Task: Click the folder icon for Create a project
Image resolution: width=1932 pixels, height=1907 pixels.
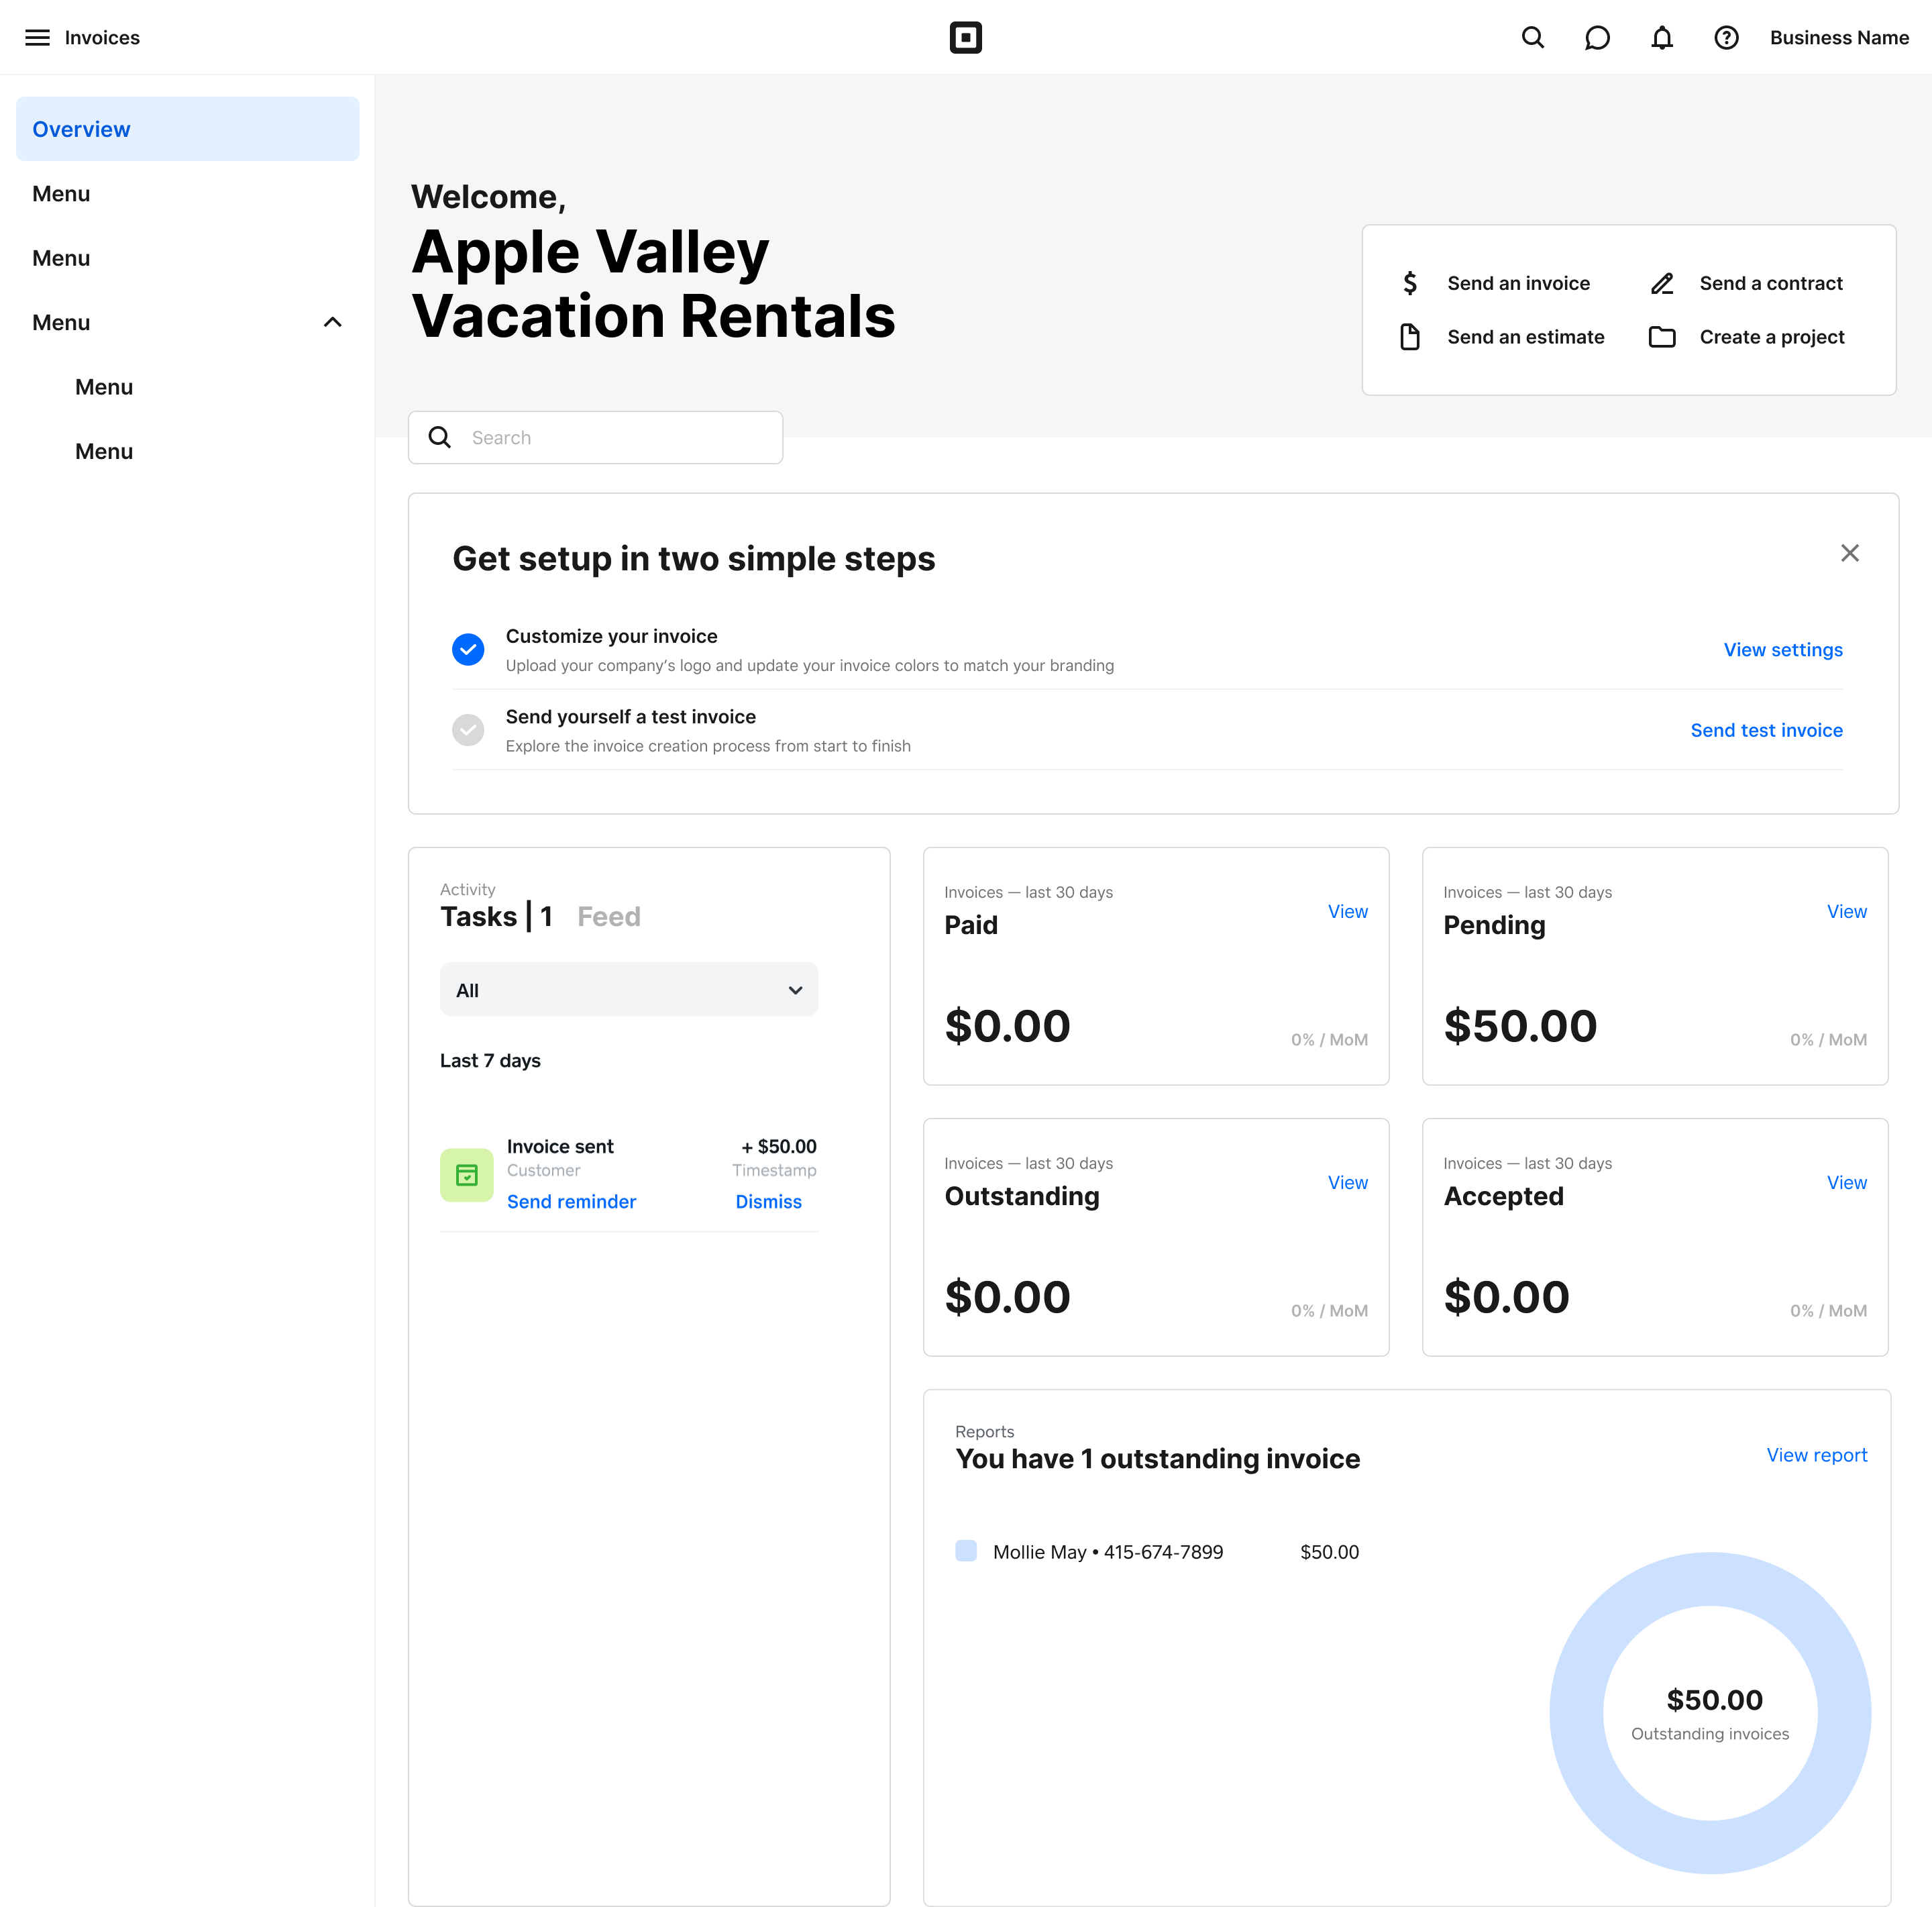Action: click(x=1661, y=337)
